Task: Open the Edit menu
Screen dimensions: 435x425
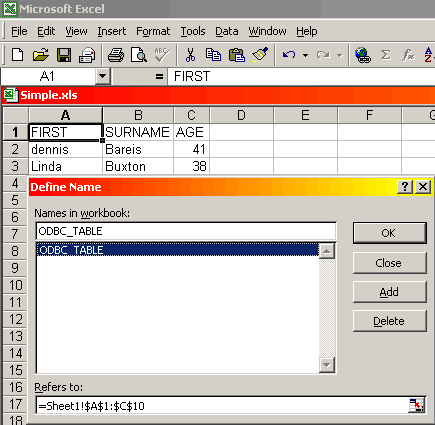Action: pyautogui.click(x=46, y=31)
